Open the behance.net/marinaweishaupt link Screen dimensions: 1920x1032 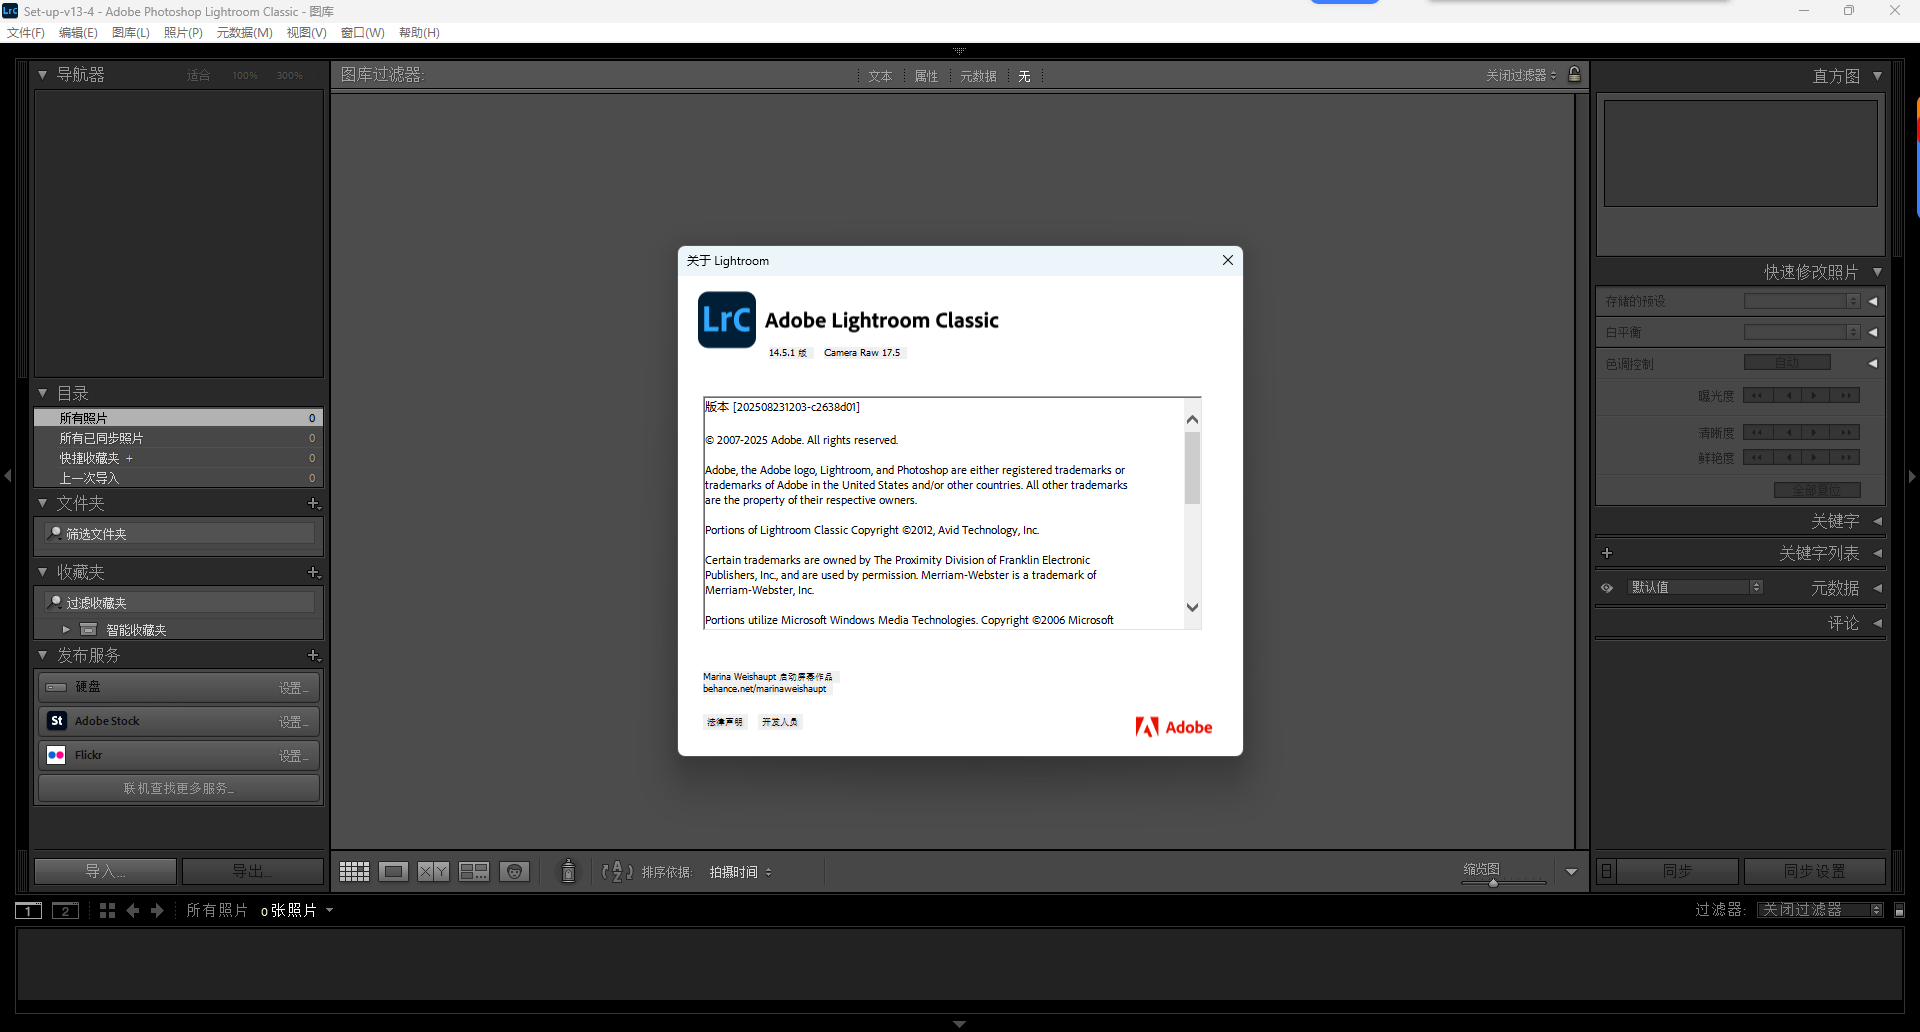tap(763, 688)
